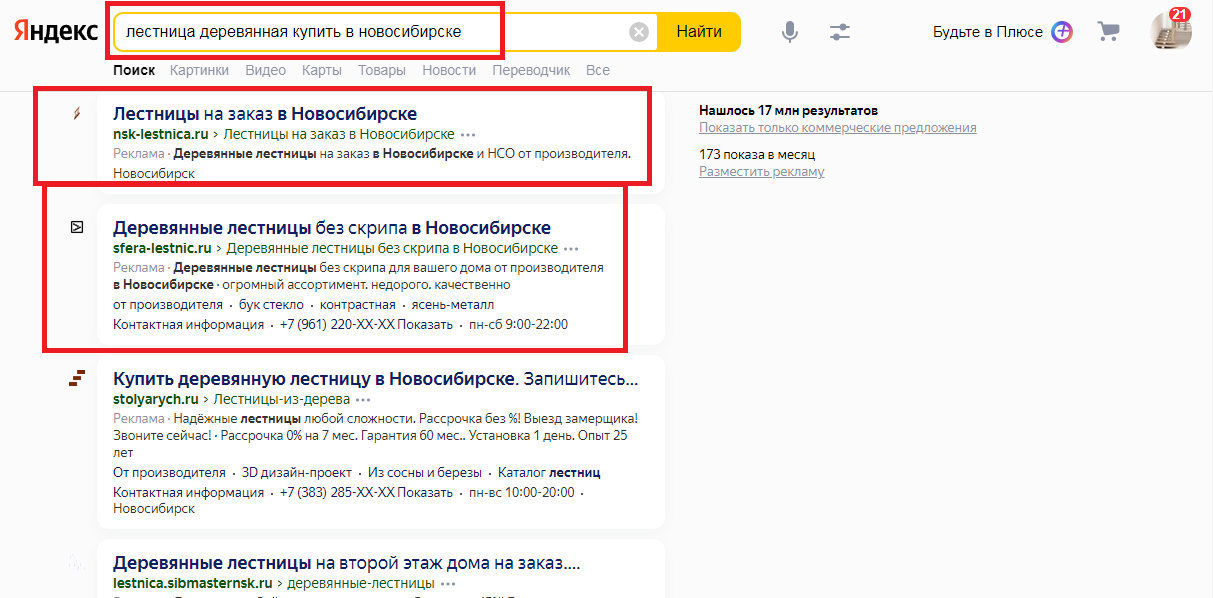Open Контактная информация in sfera-lestnic.ru result
This screenshot has height=598, width=1213.
tap(188, 325)
